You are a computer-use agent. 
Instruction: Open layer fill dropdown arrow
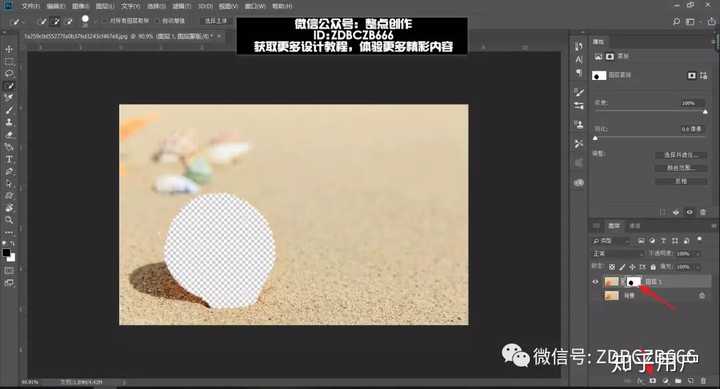point(698,267)
